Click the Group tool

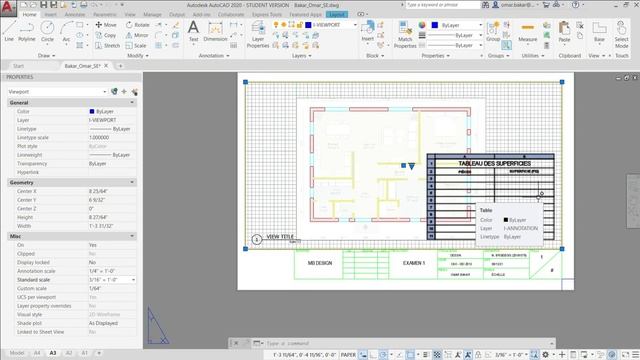493,31
